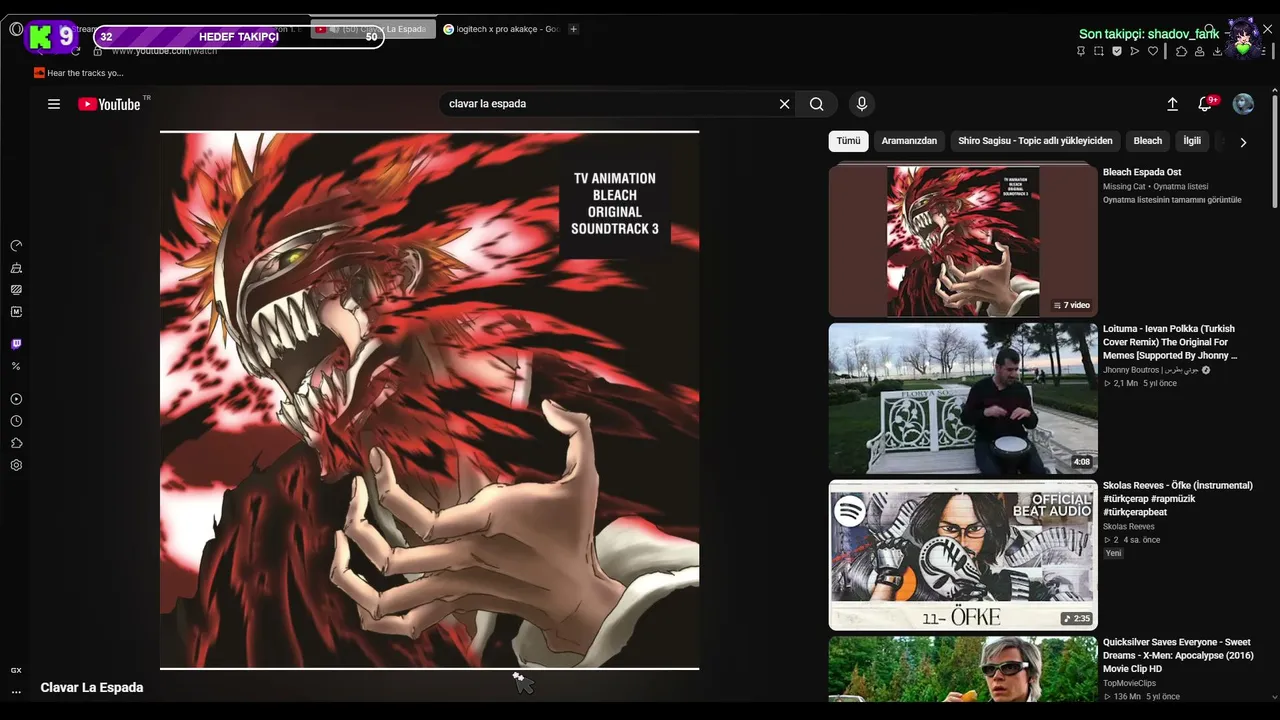The image size is (1280, 720).
Task: Click the Yeni badge on Öfke video
Action: click(x=1114, y=553)
